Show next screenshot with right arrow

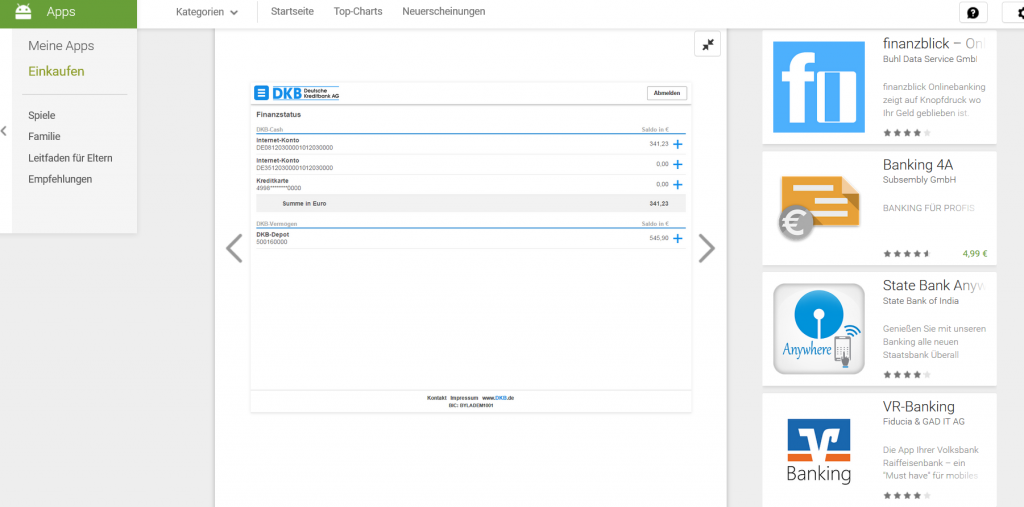point(707,248)
